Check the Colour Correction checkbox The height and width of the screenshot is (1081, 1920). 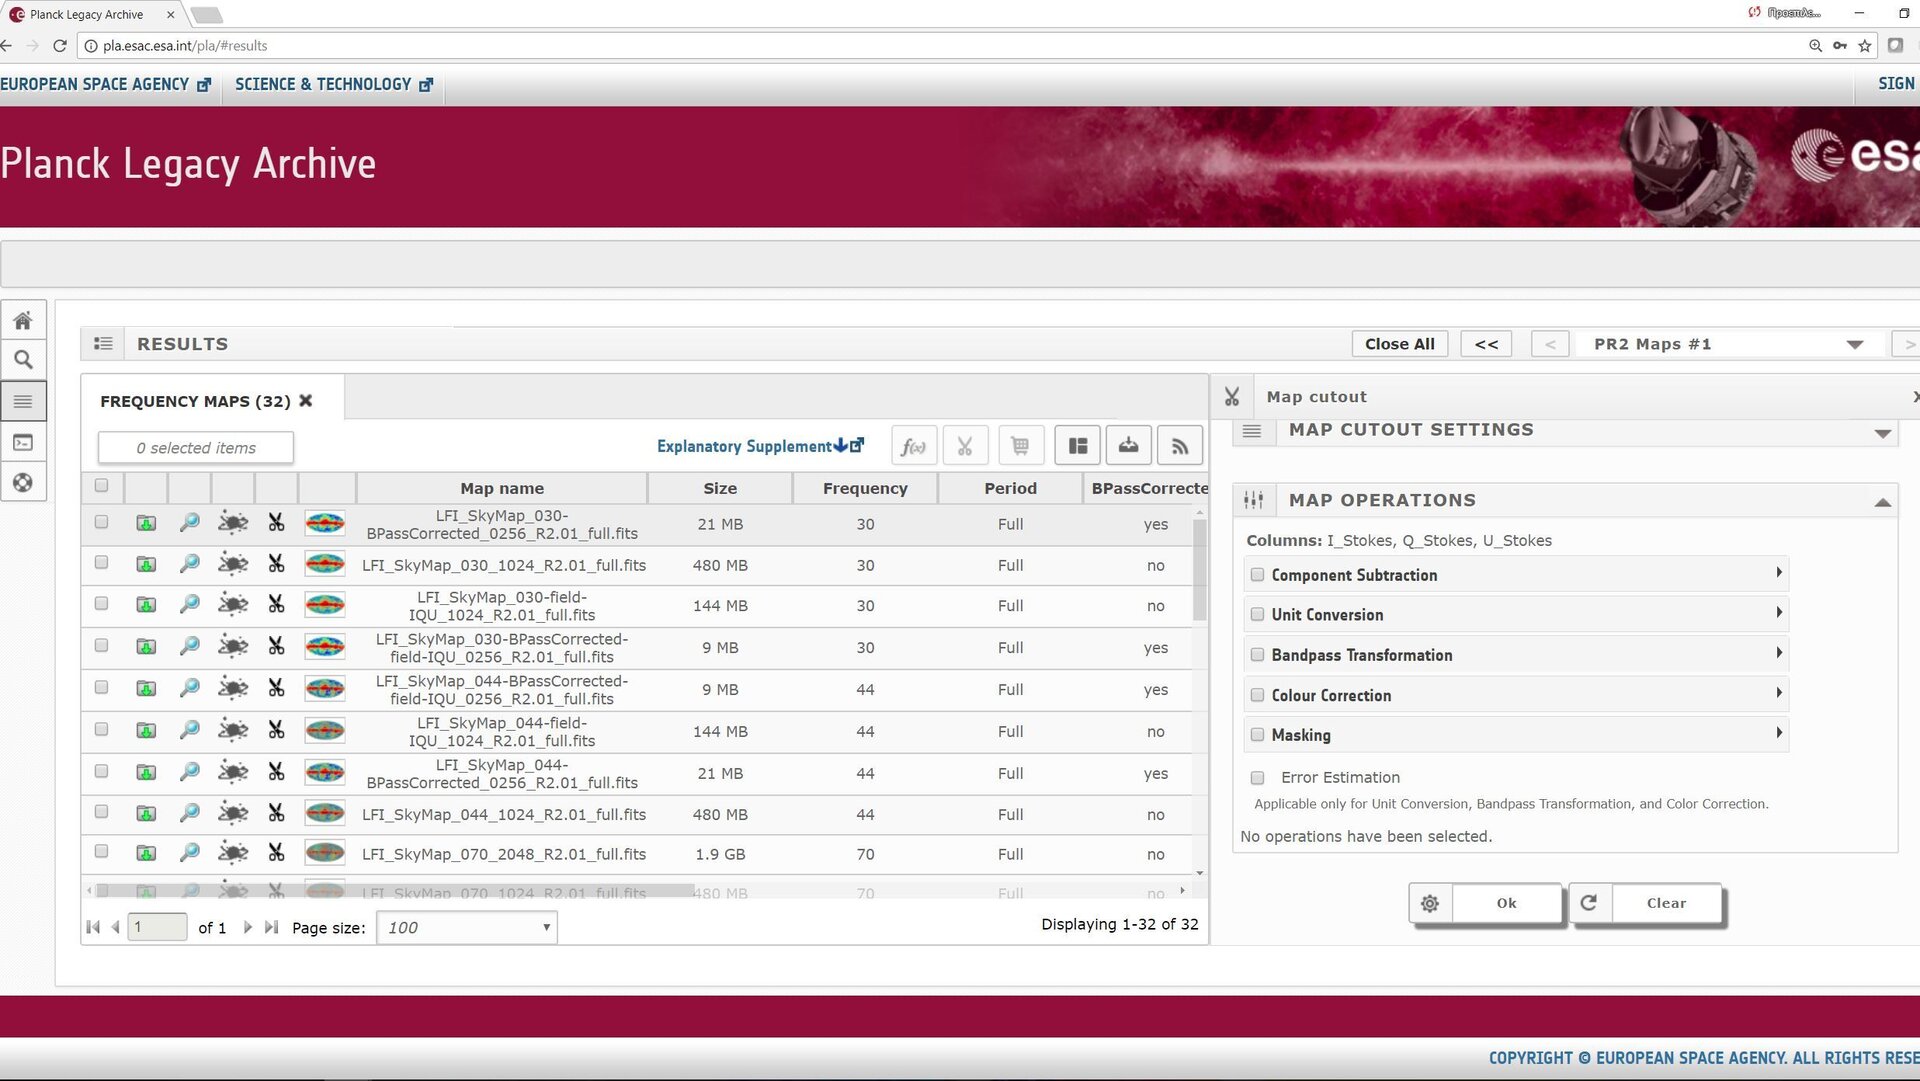[x=1258, y=695]
